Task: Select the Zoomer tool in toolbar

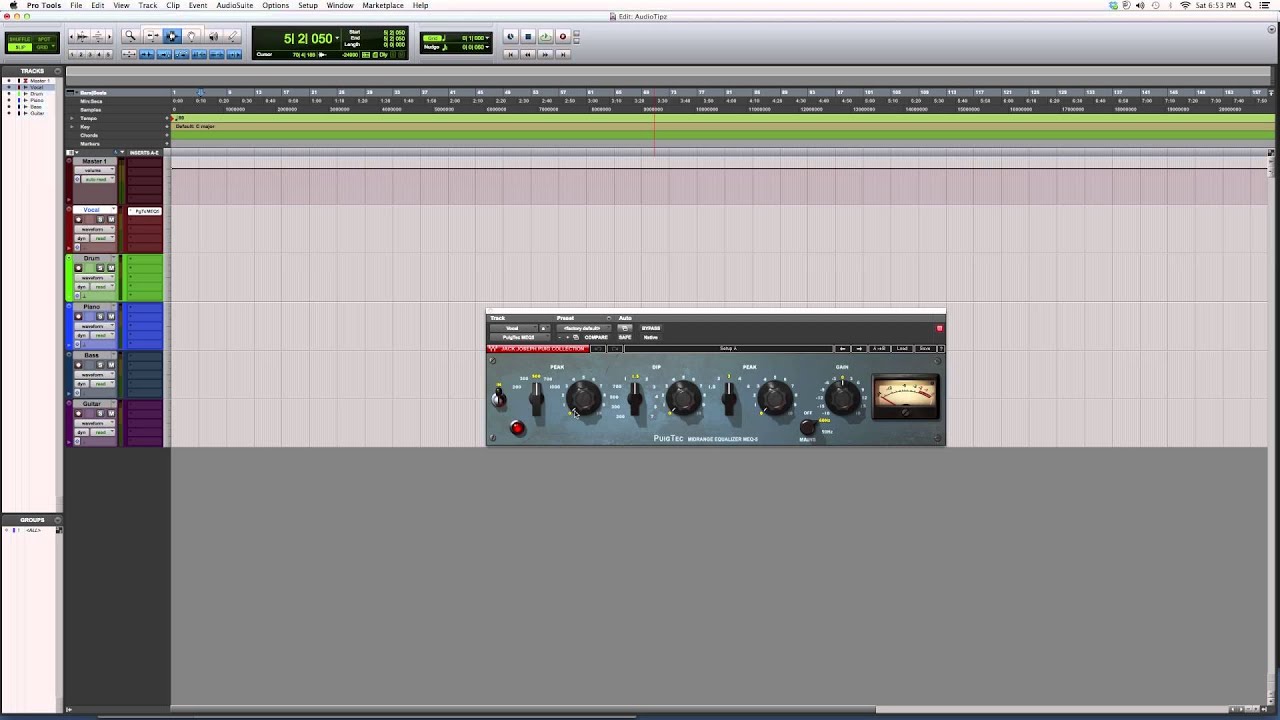Action: [x=130, y=36]
